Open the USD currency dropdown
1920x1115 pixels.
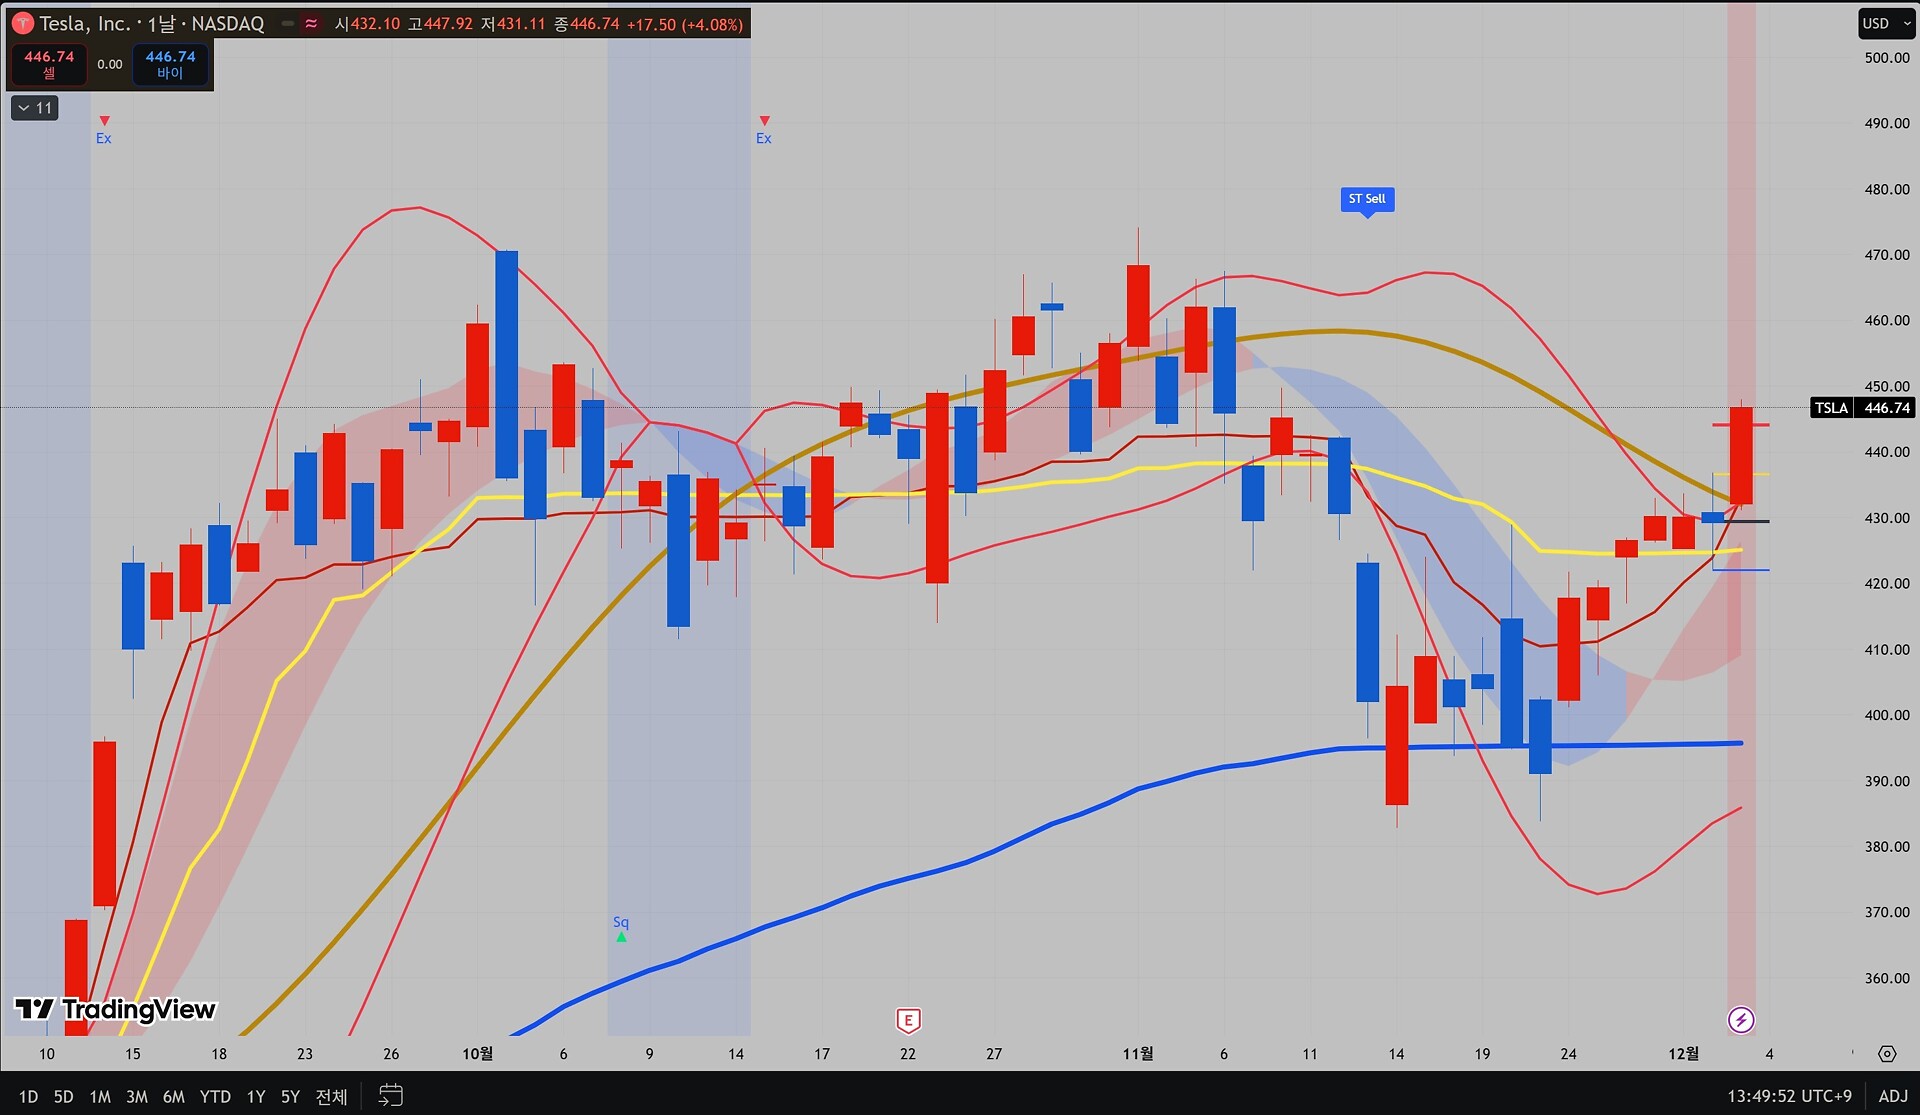1886,23
